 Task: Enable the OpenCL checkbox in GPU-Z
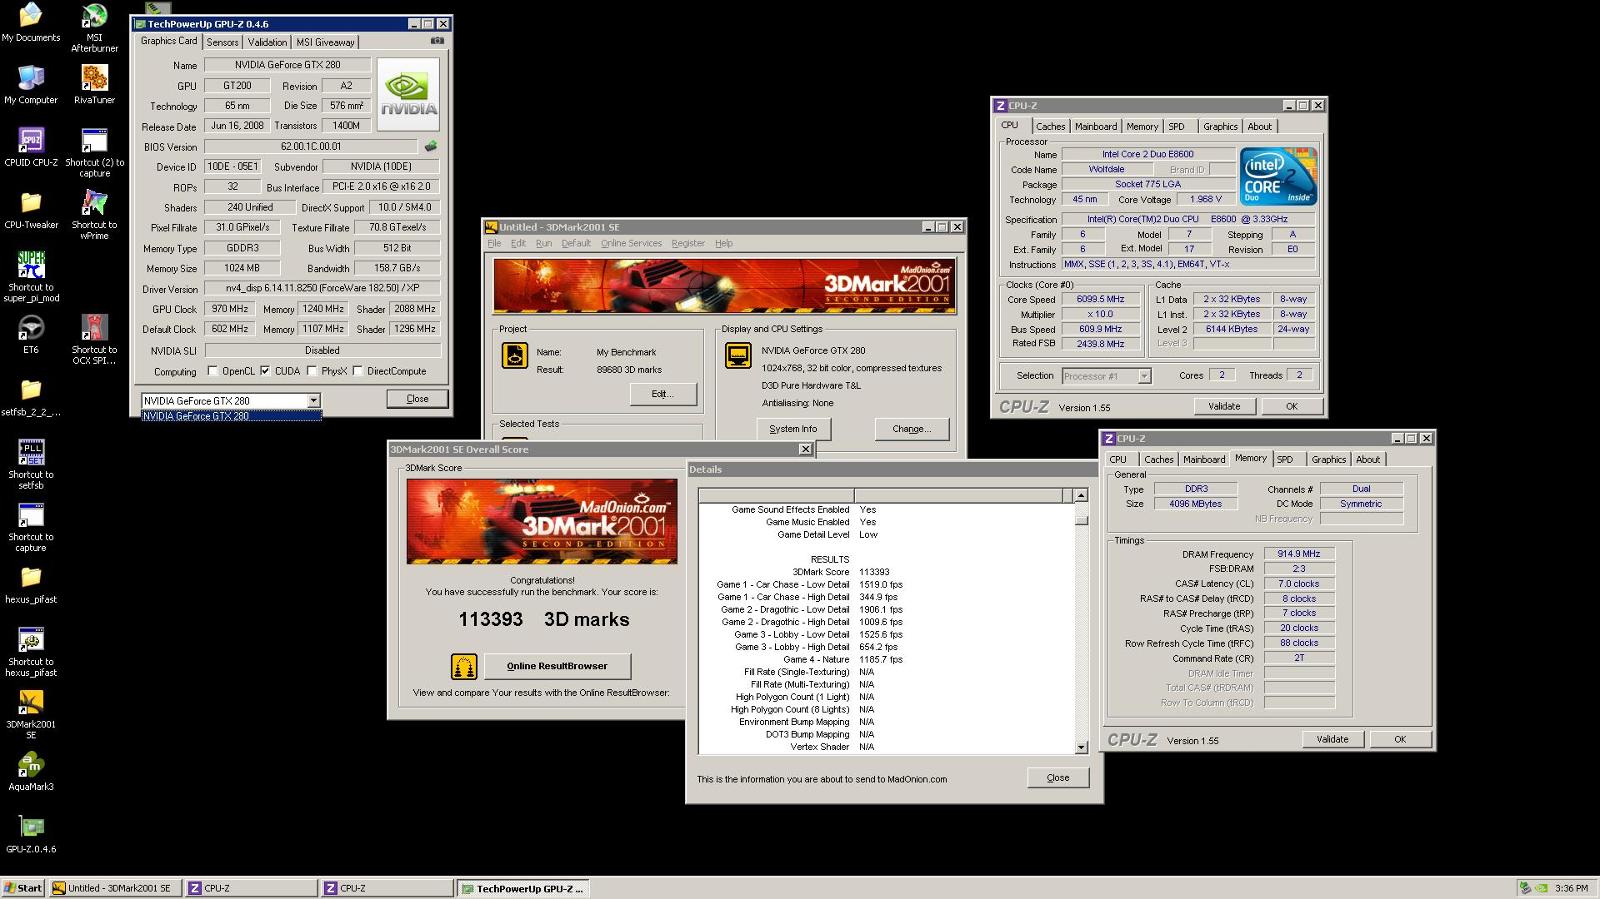tap(212, 371)
